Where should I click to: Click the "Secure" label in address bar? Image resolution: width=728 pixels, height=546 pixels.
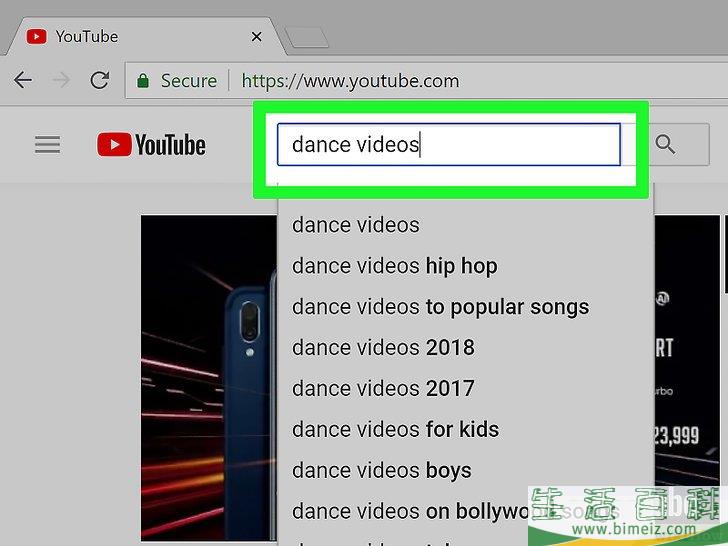[x=188, y=81]
